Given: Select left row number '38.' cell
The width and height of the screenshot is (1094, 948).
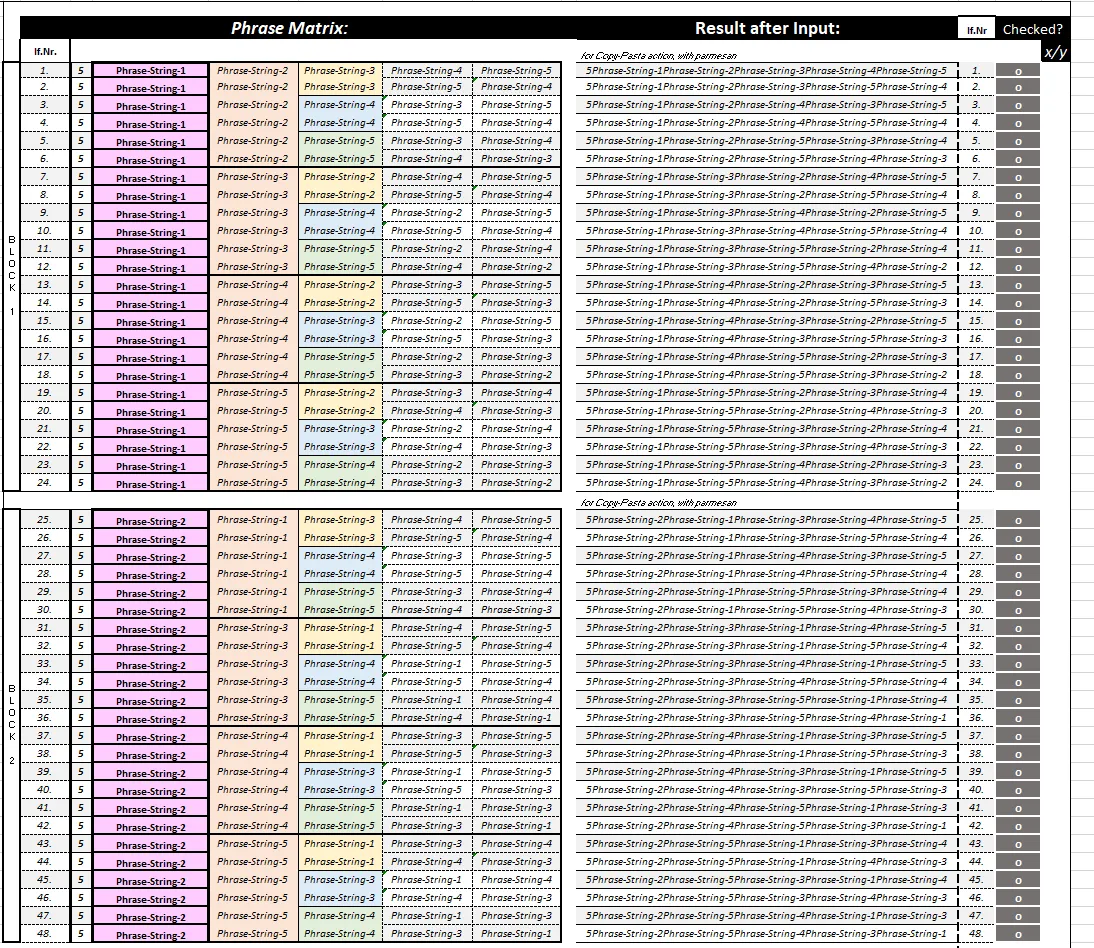Looking at the screenshot, I should (x=45, y=754).
